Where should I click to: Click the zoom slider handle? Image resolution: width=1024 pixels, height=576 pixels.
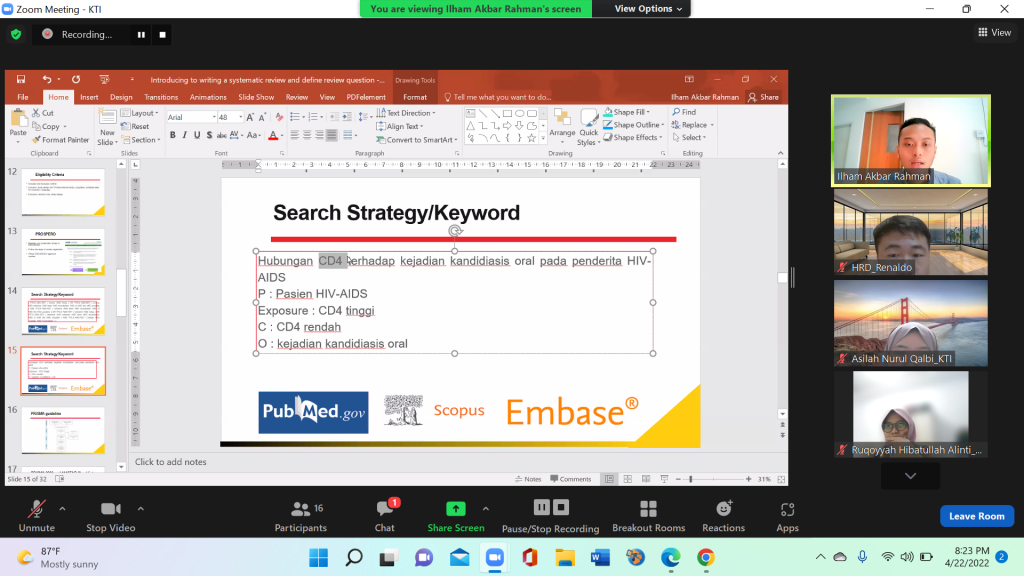[x=690, y=479]
